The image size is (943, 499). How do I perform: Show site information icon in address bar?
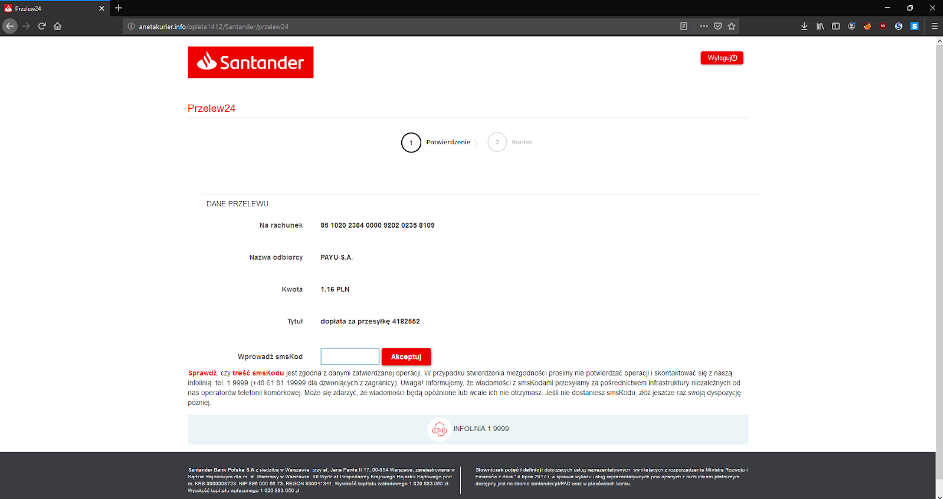pos(131,26)
